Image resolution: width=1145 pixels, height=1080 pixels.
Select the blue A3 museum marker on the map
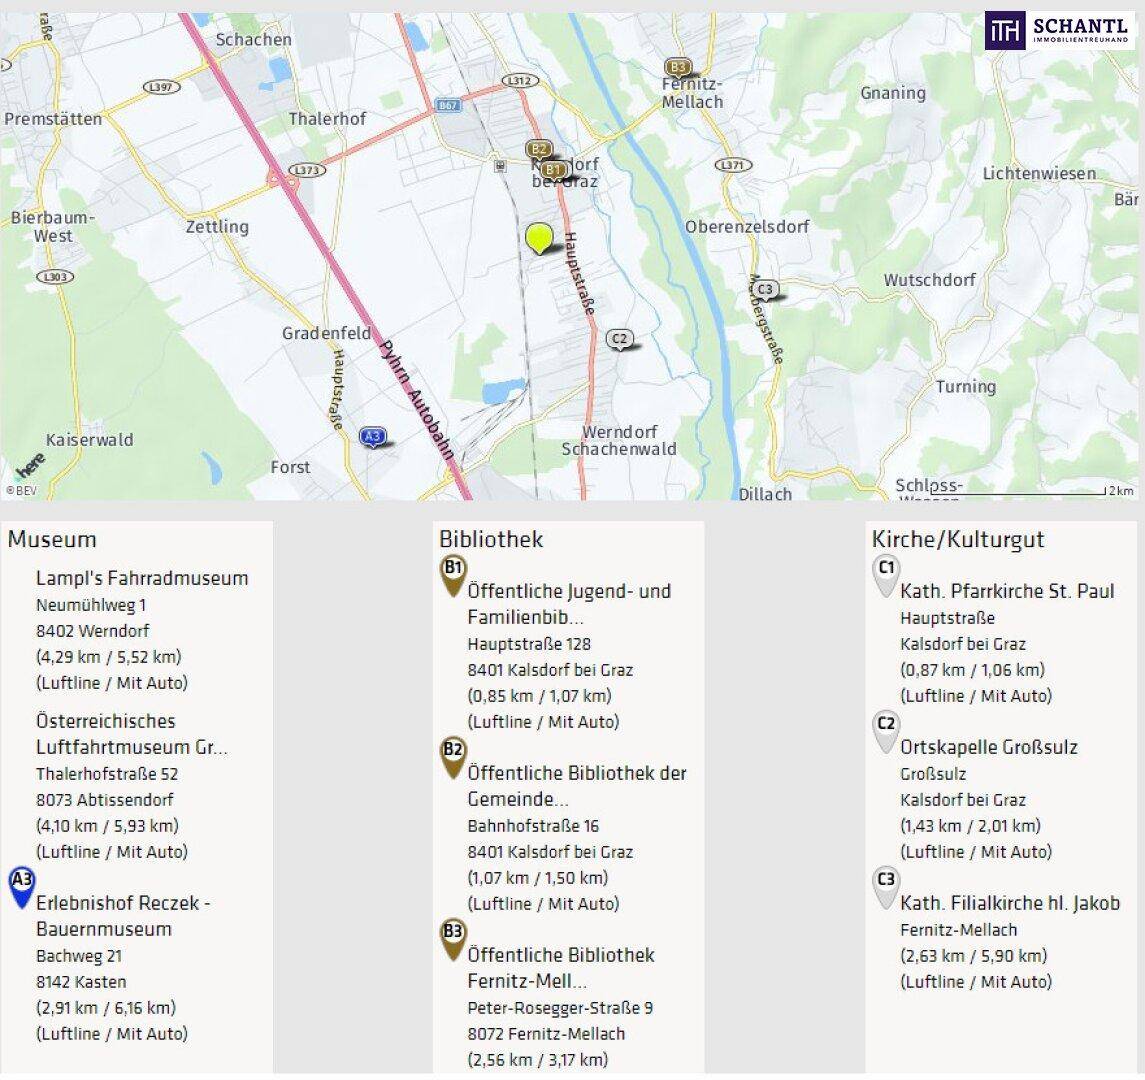373,437
